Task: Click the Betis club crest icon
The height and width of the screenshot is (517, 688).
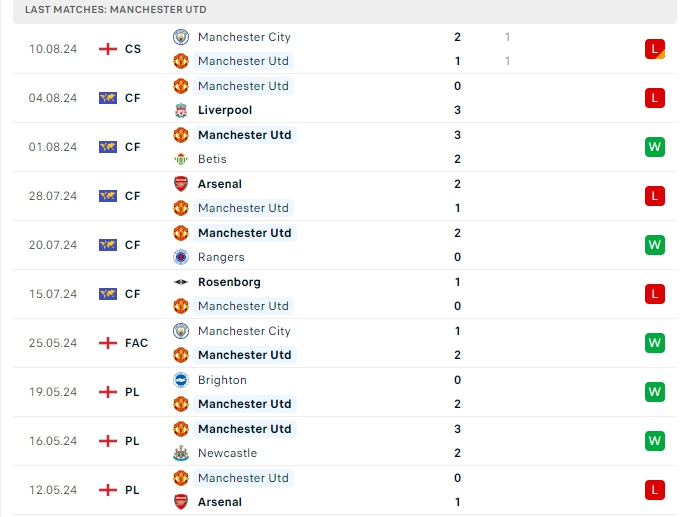Action: [x=181, y=159]
